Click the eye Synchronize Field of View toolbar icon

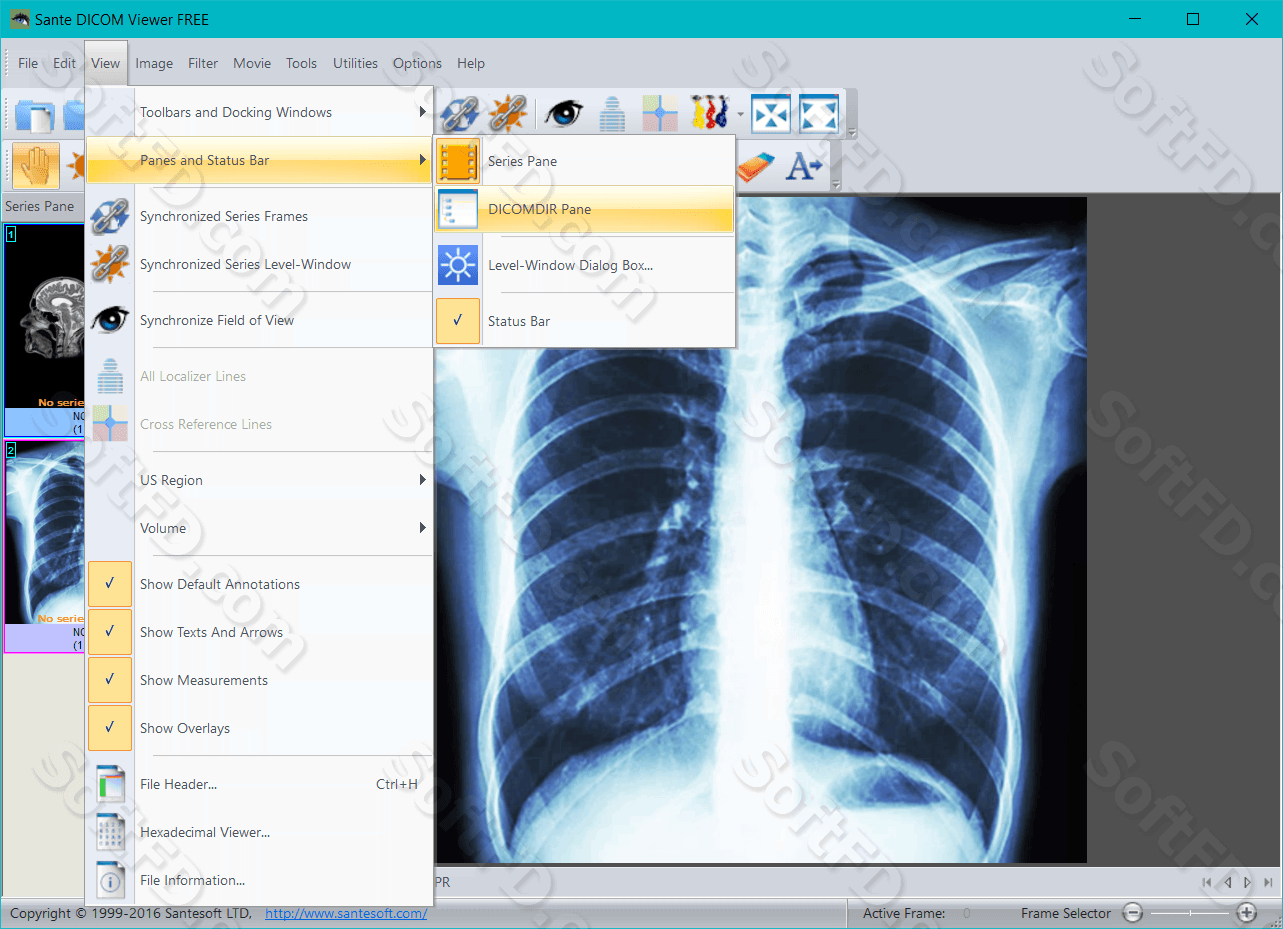click(564, 112)
